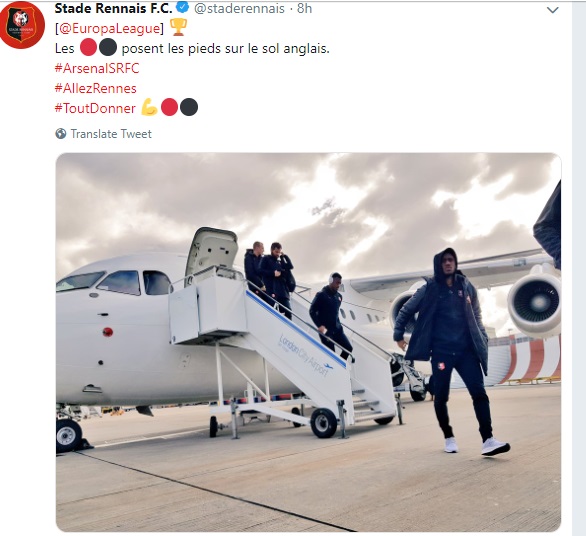Click the globe icon beside Translate Tweet
The height and width of the screenshot is (536, 586).
coord(61,133)
